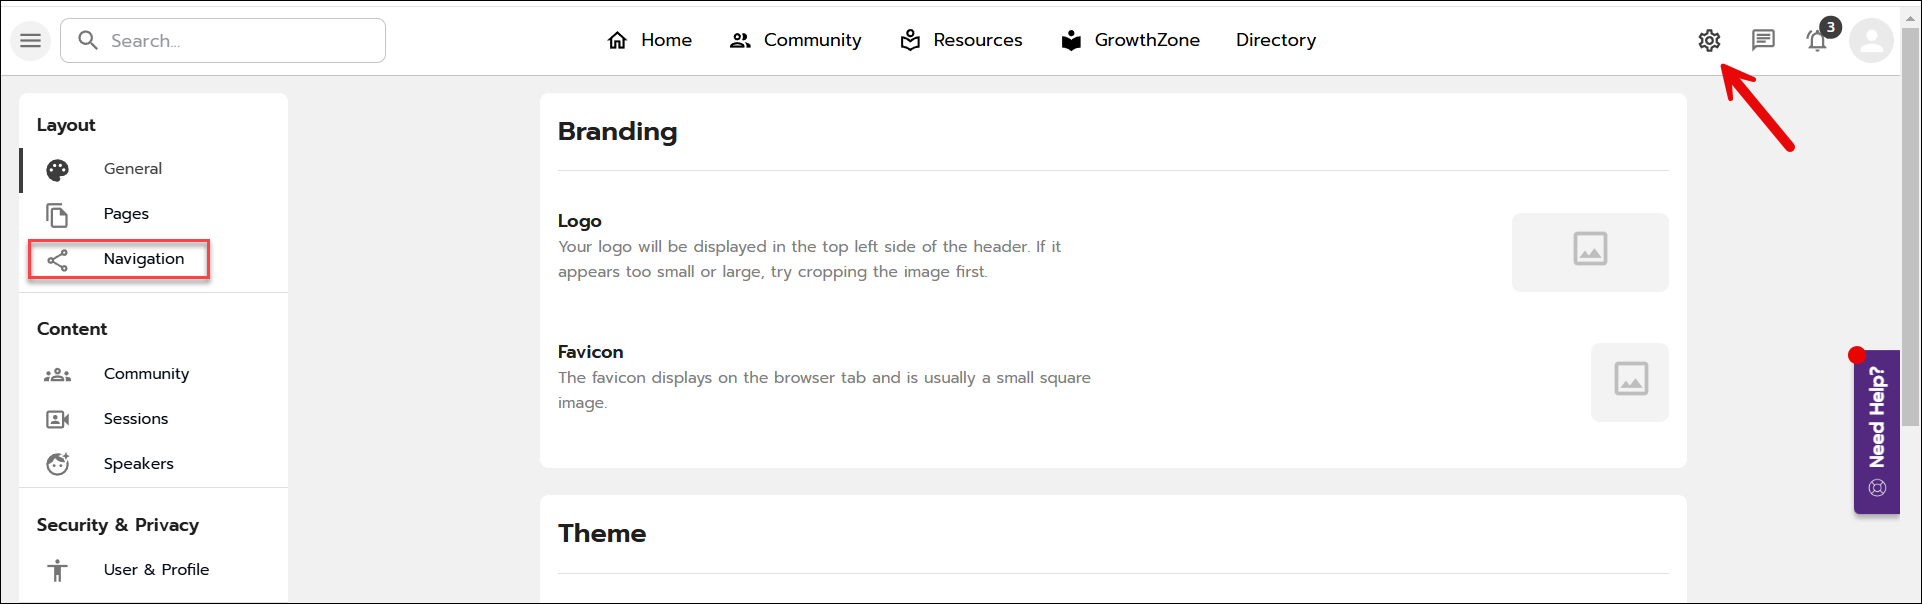Click the settings gear icon
1922x604 pixels.
pyautogui.click(x=1709, y=41)
